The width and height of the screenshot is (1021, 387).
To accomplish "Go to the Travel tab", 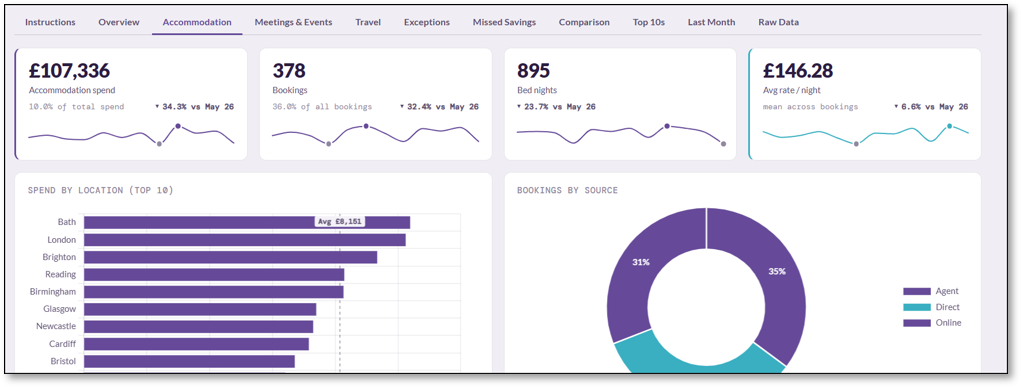I will (369, 22).
